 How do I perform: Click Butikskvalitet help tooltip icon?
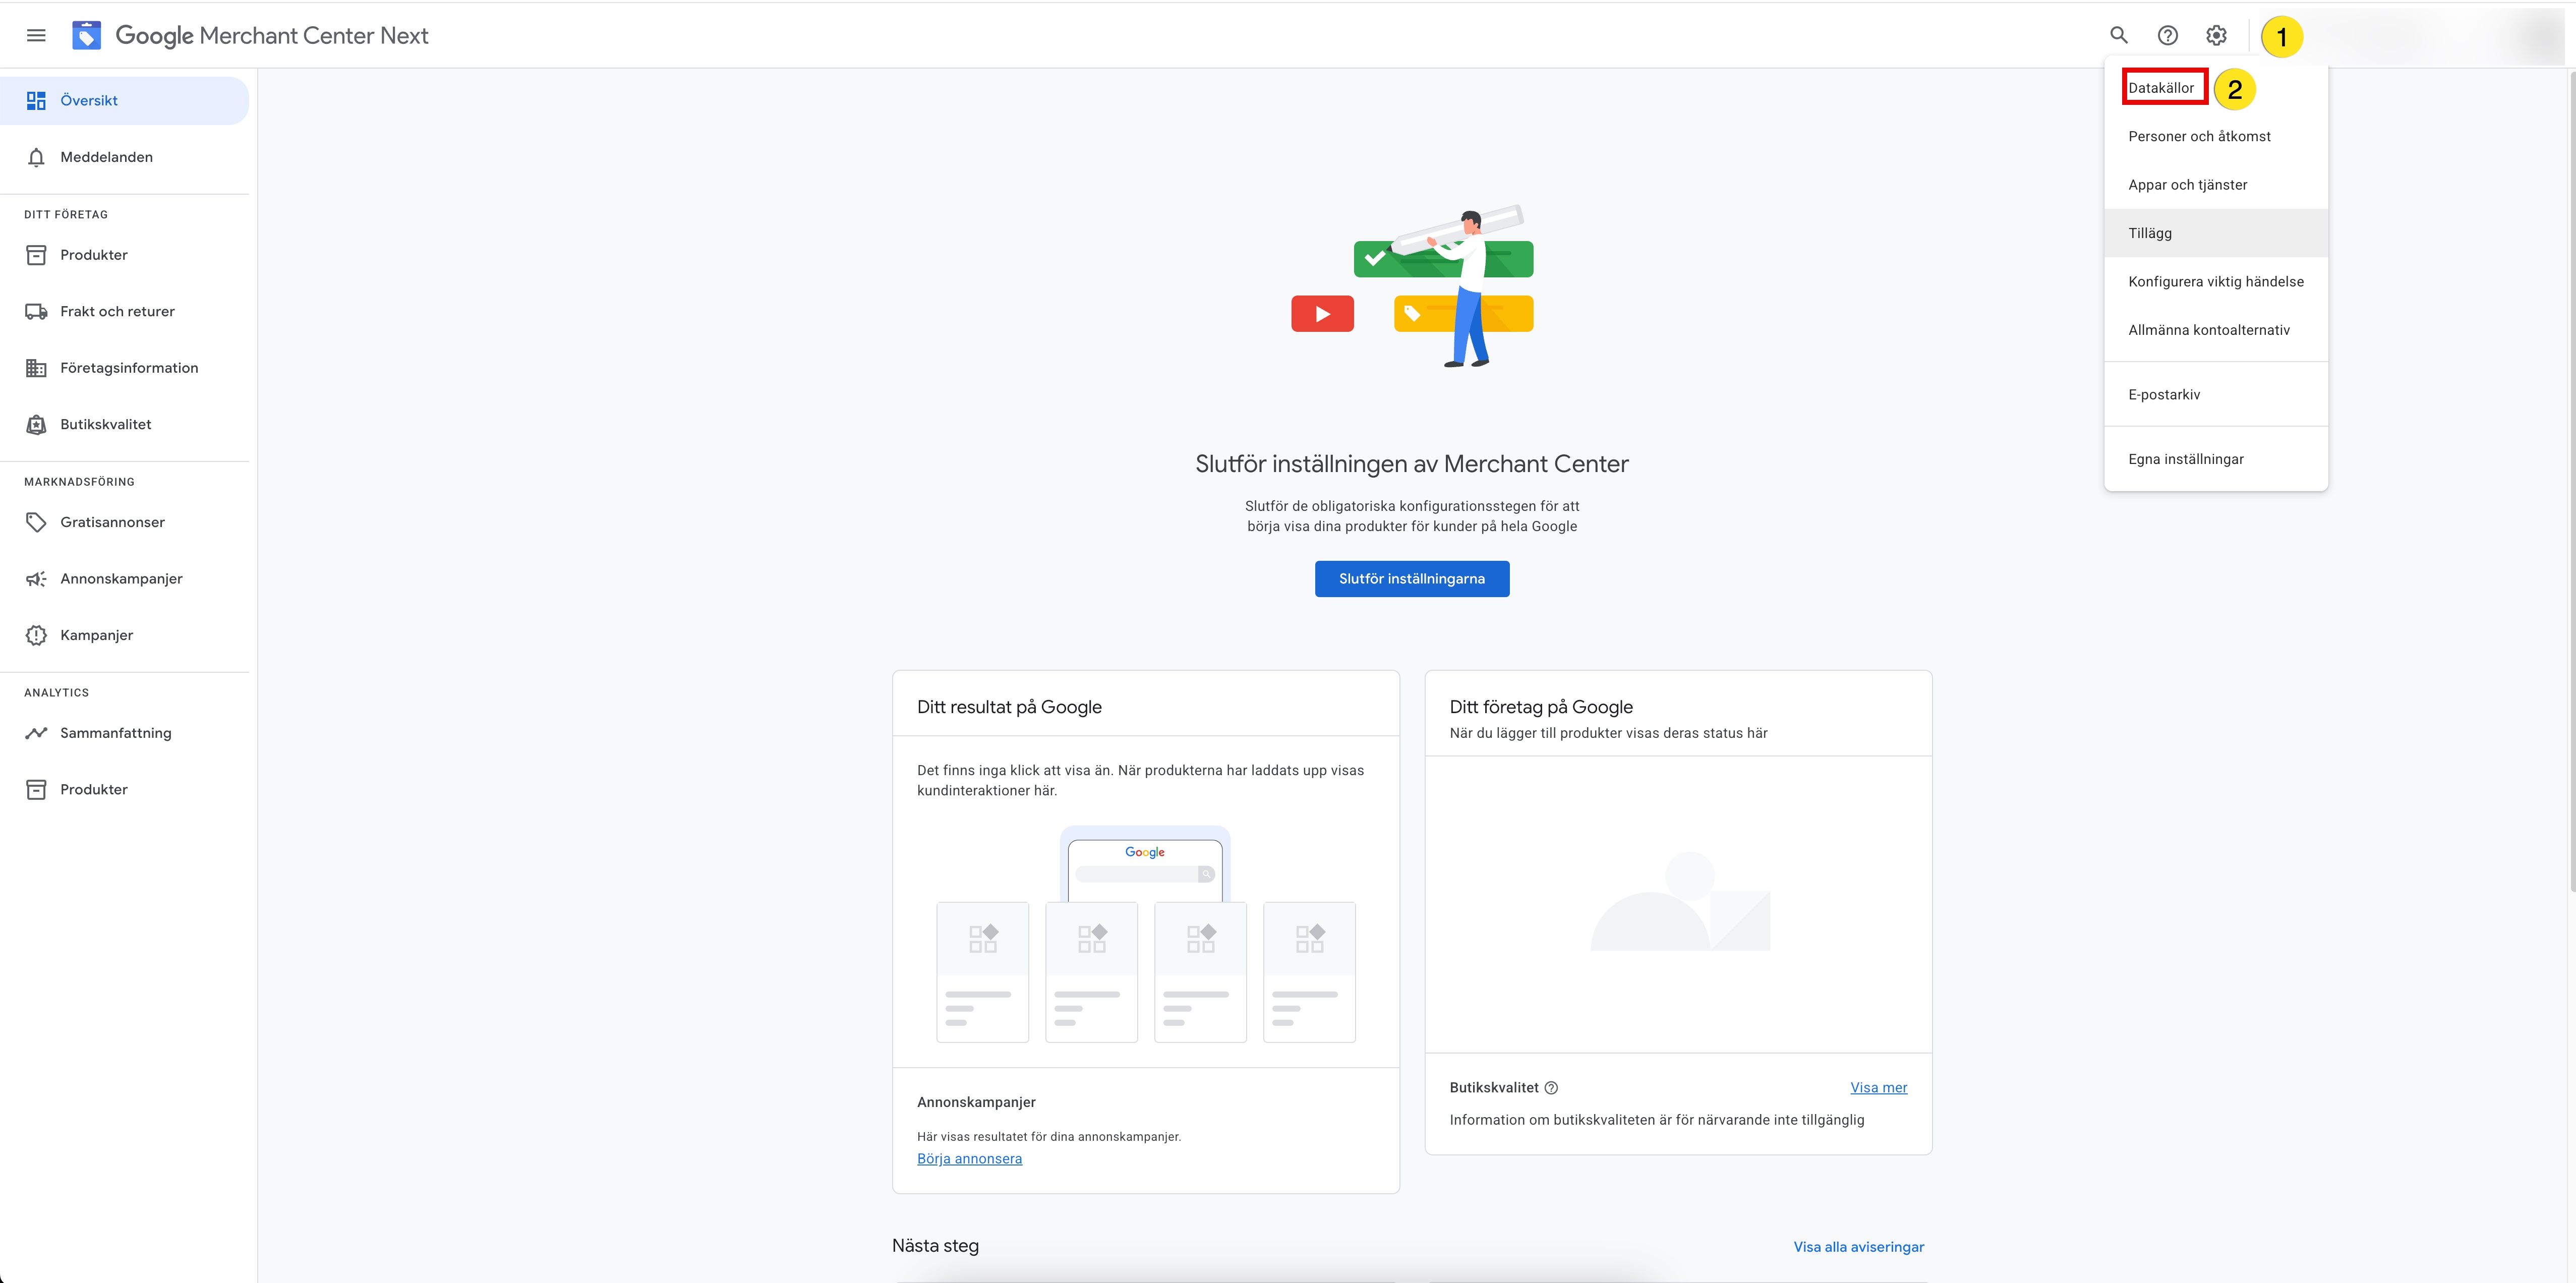tap(1551, 1088)
